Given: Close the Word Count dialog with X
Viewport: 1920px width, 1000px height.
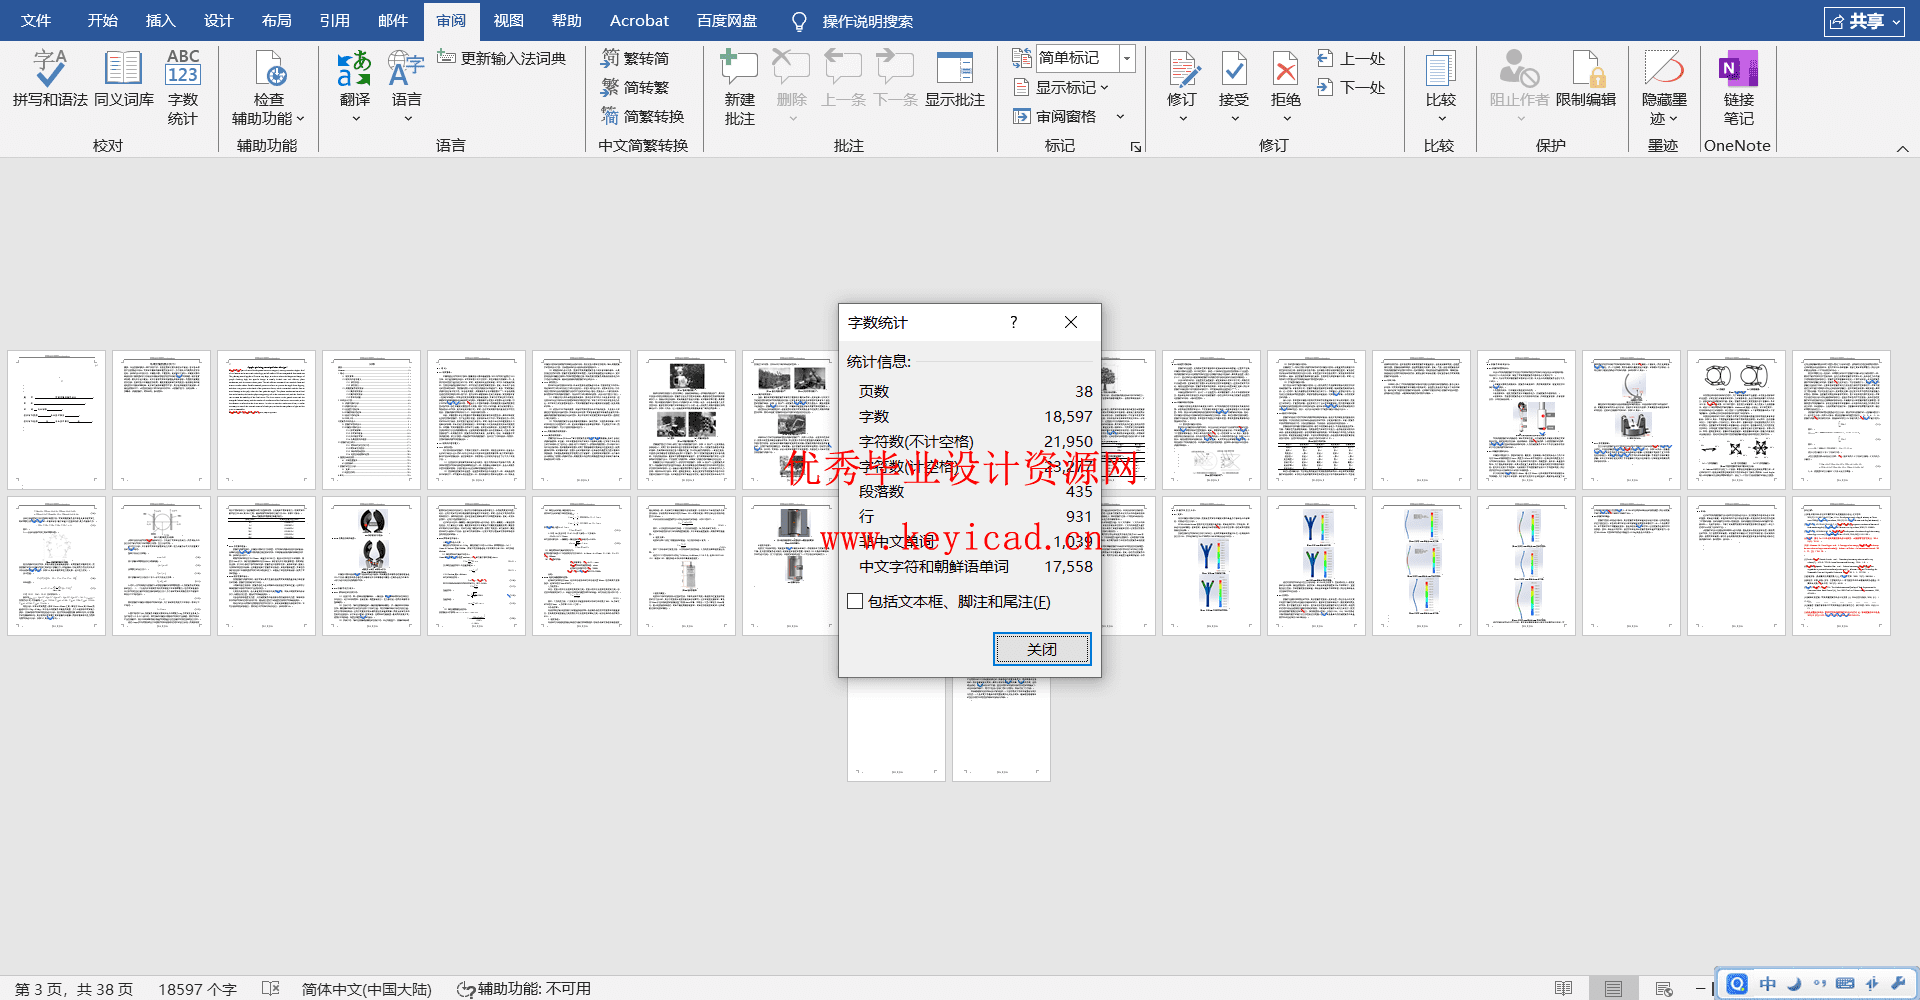Looking at the screenshot, I should point(1071,322).
